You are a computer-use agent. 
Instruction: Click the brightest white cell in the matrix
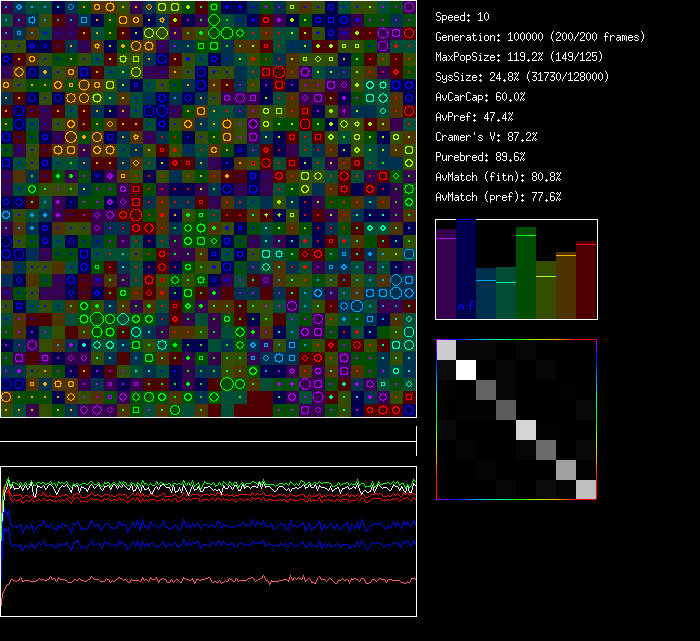tap(466, 369)
